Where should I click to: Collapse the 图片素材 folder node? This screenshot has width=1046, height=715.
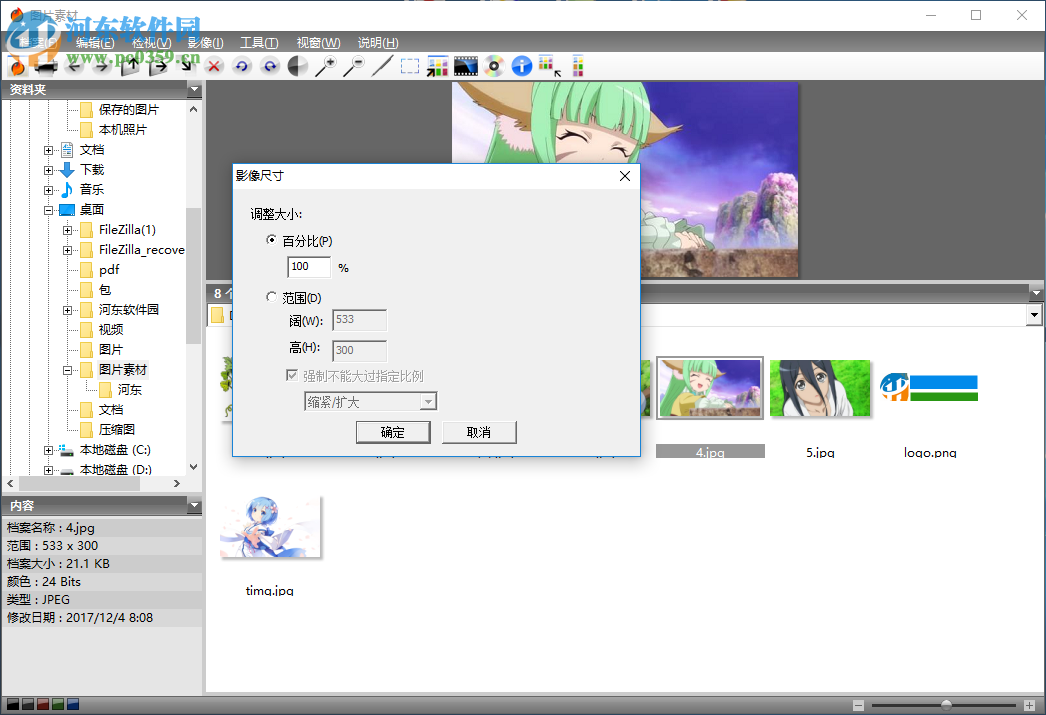67,370
